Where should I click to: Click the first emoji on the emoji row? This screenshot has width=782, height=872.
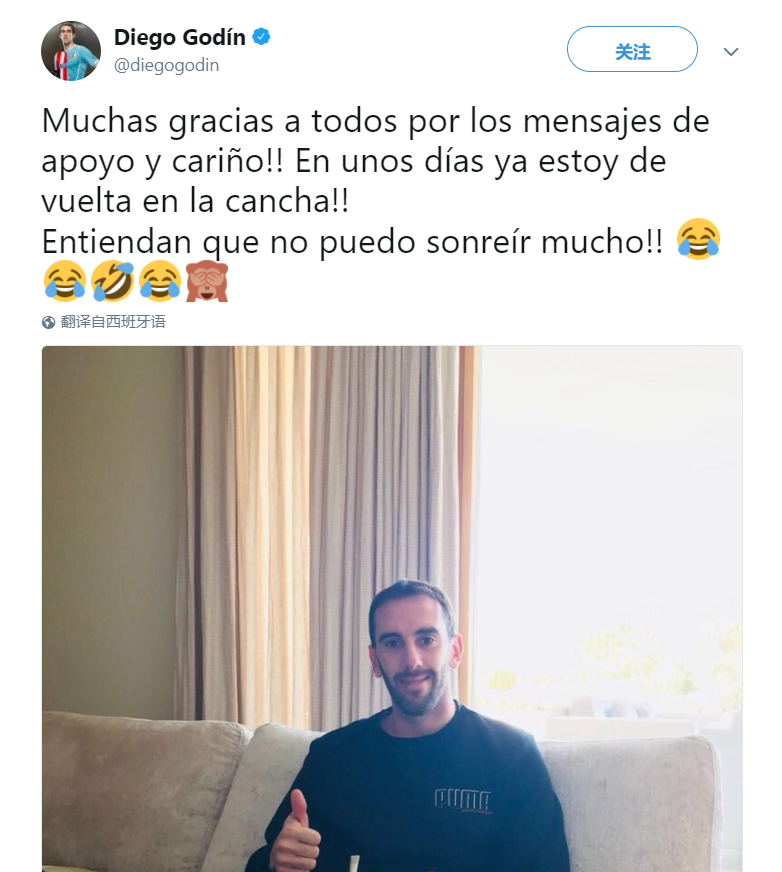coord(65,281)
